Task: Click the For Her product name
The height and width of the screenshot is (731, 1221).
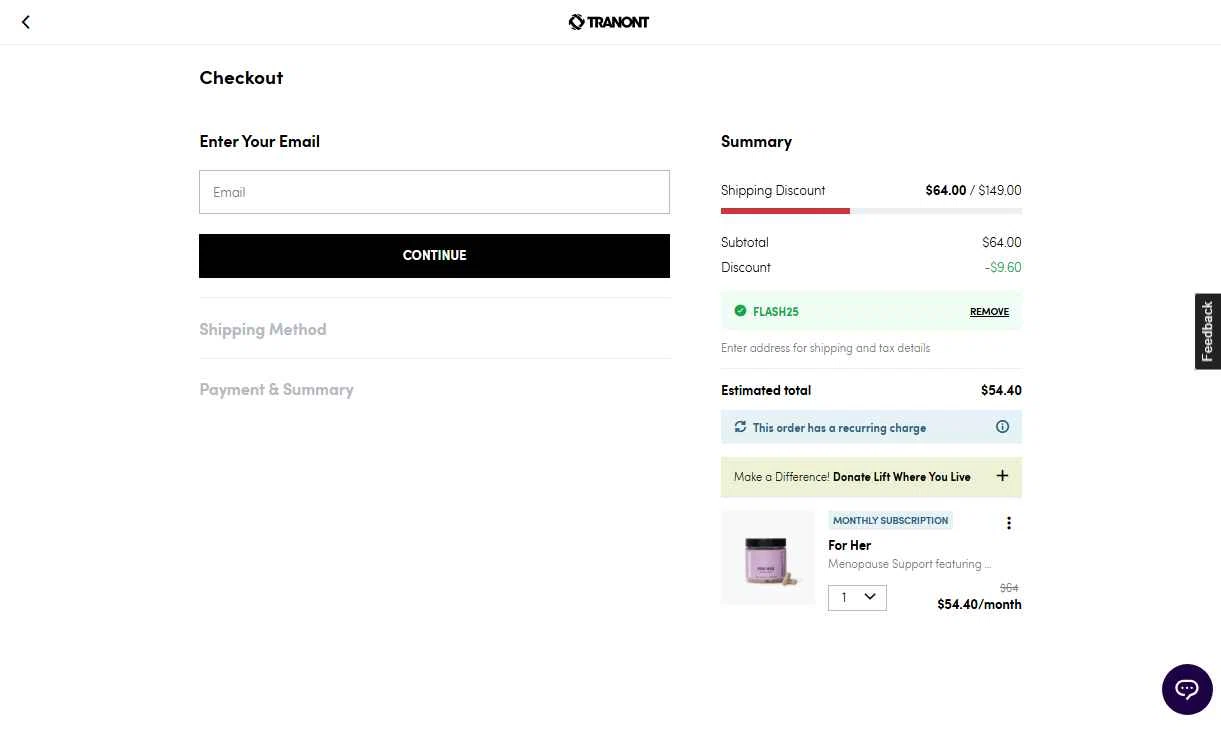Action: [x=849, y=545]
